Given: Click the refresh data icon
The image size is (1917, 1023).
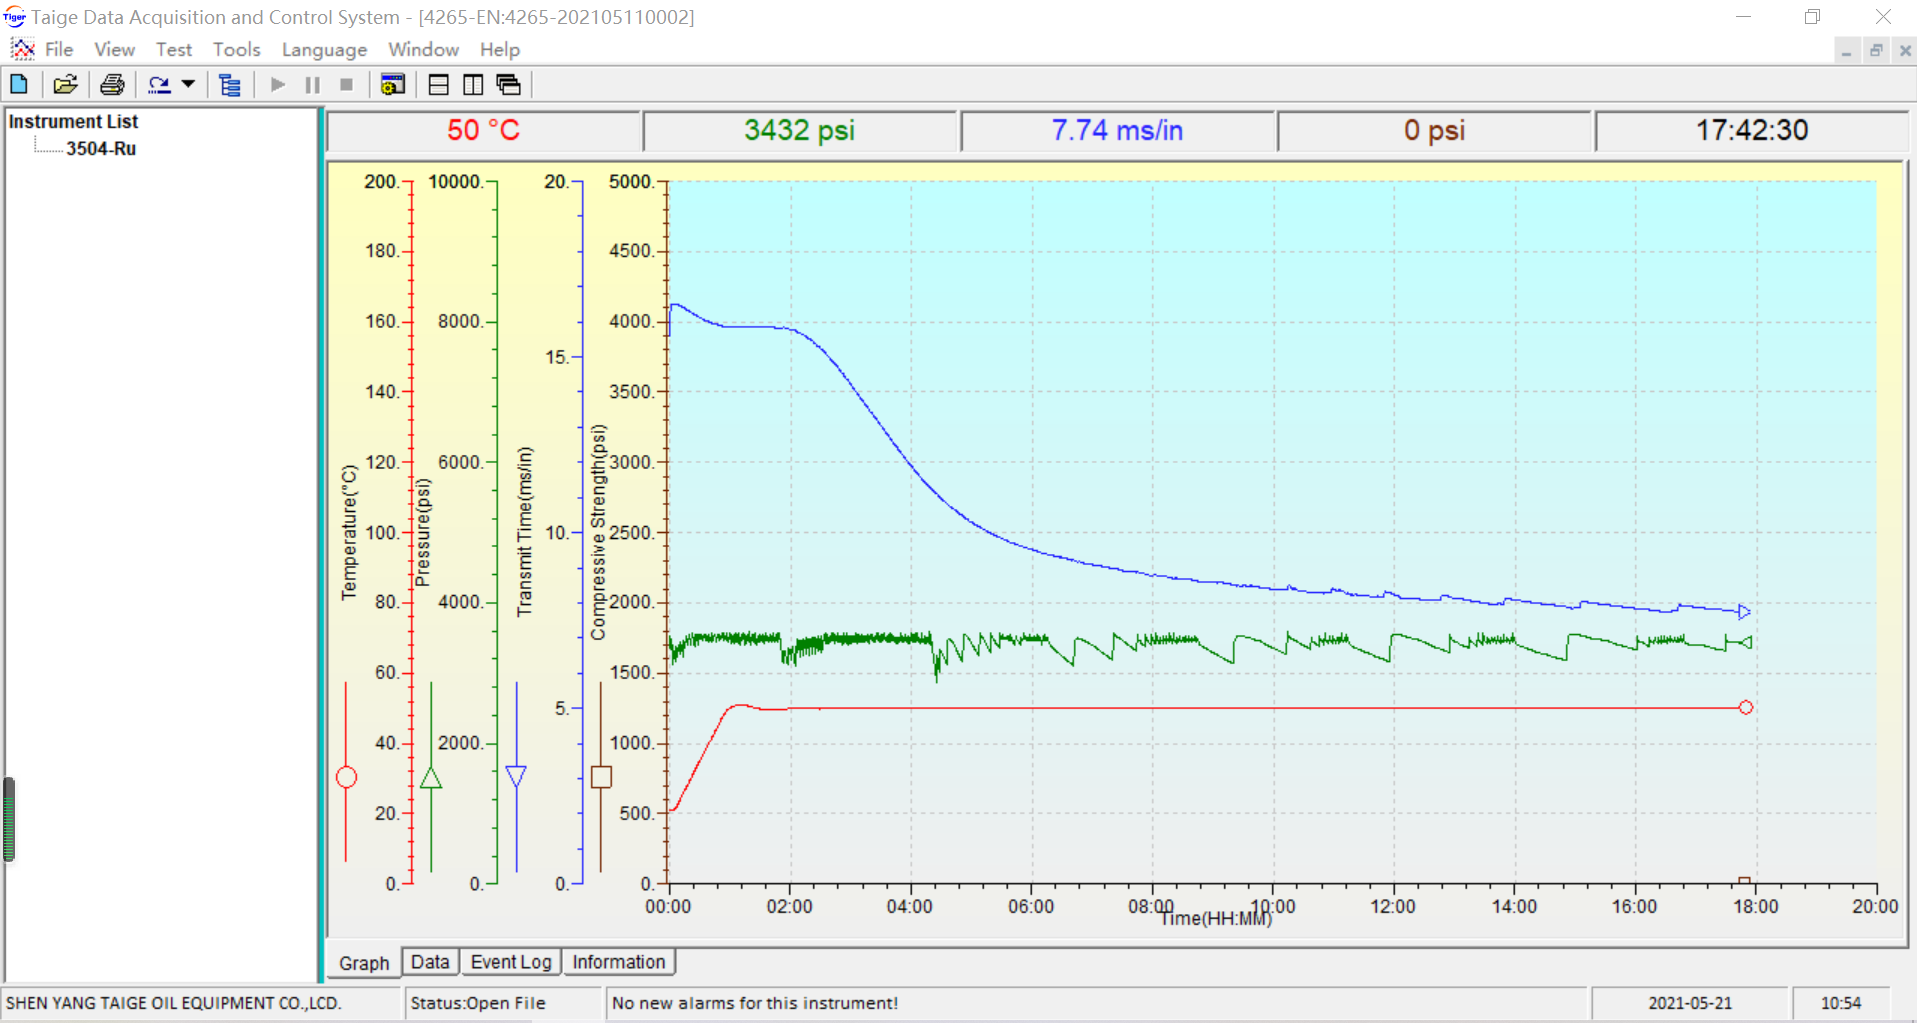Looking at the screenshot, I should 159,84.
